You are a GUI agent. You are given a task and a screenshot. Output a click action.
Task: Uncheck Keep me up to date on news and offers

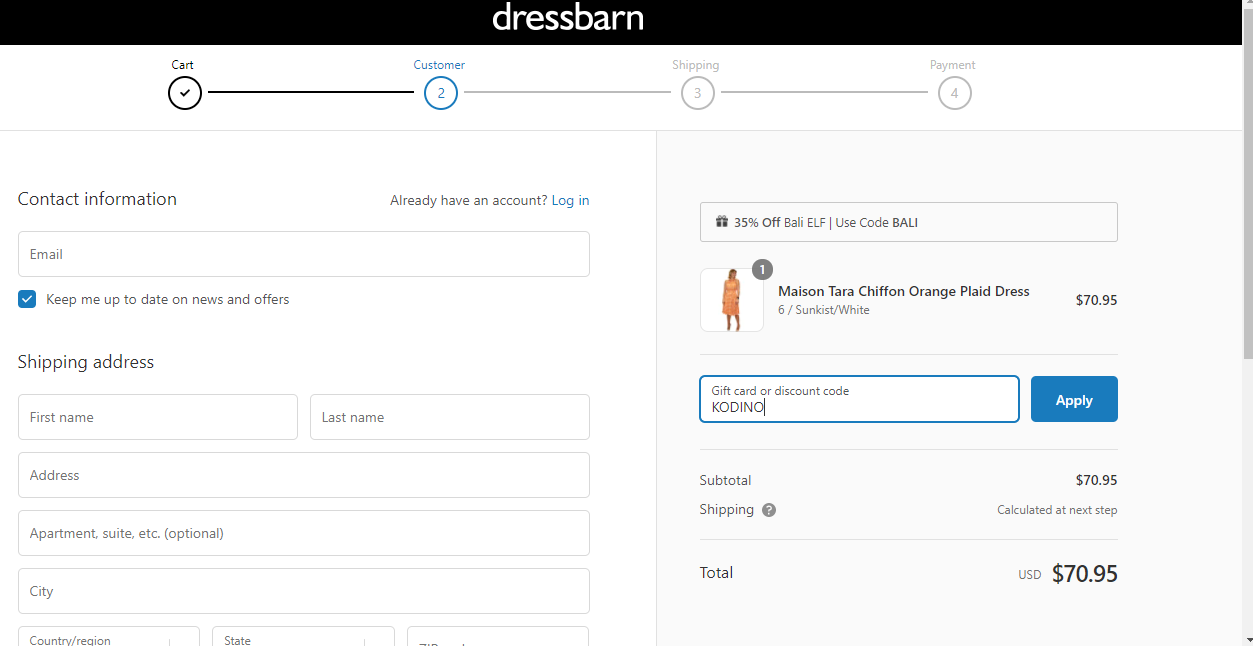27,299
